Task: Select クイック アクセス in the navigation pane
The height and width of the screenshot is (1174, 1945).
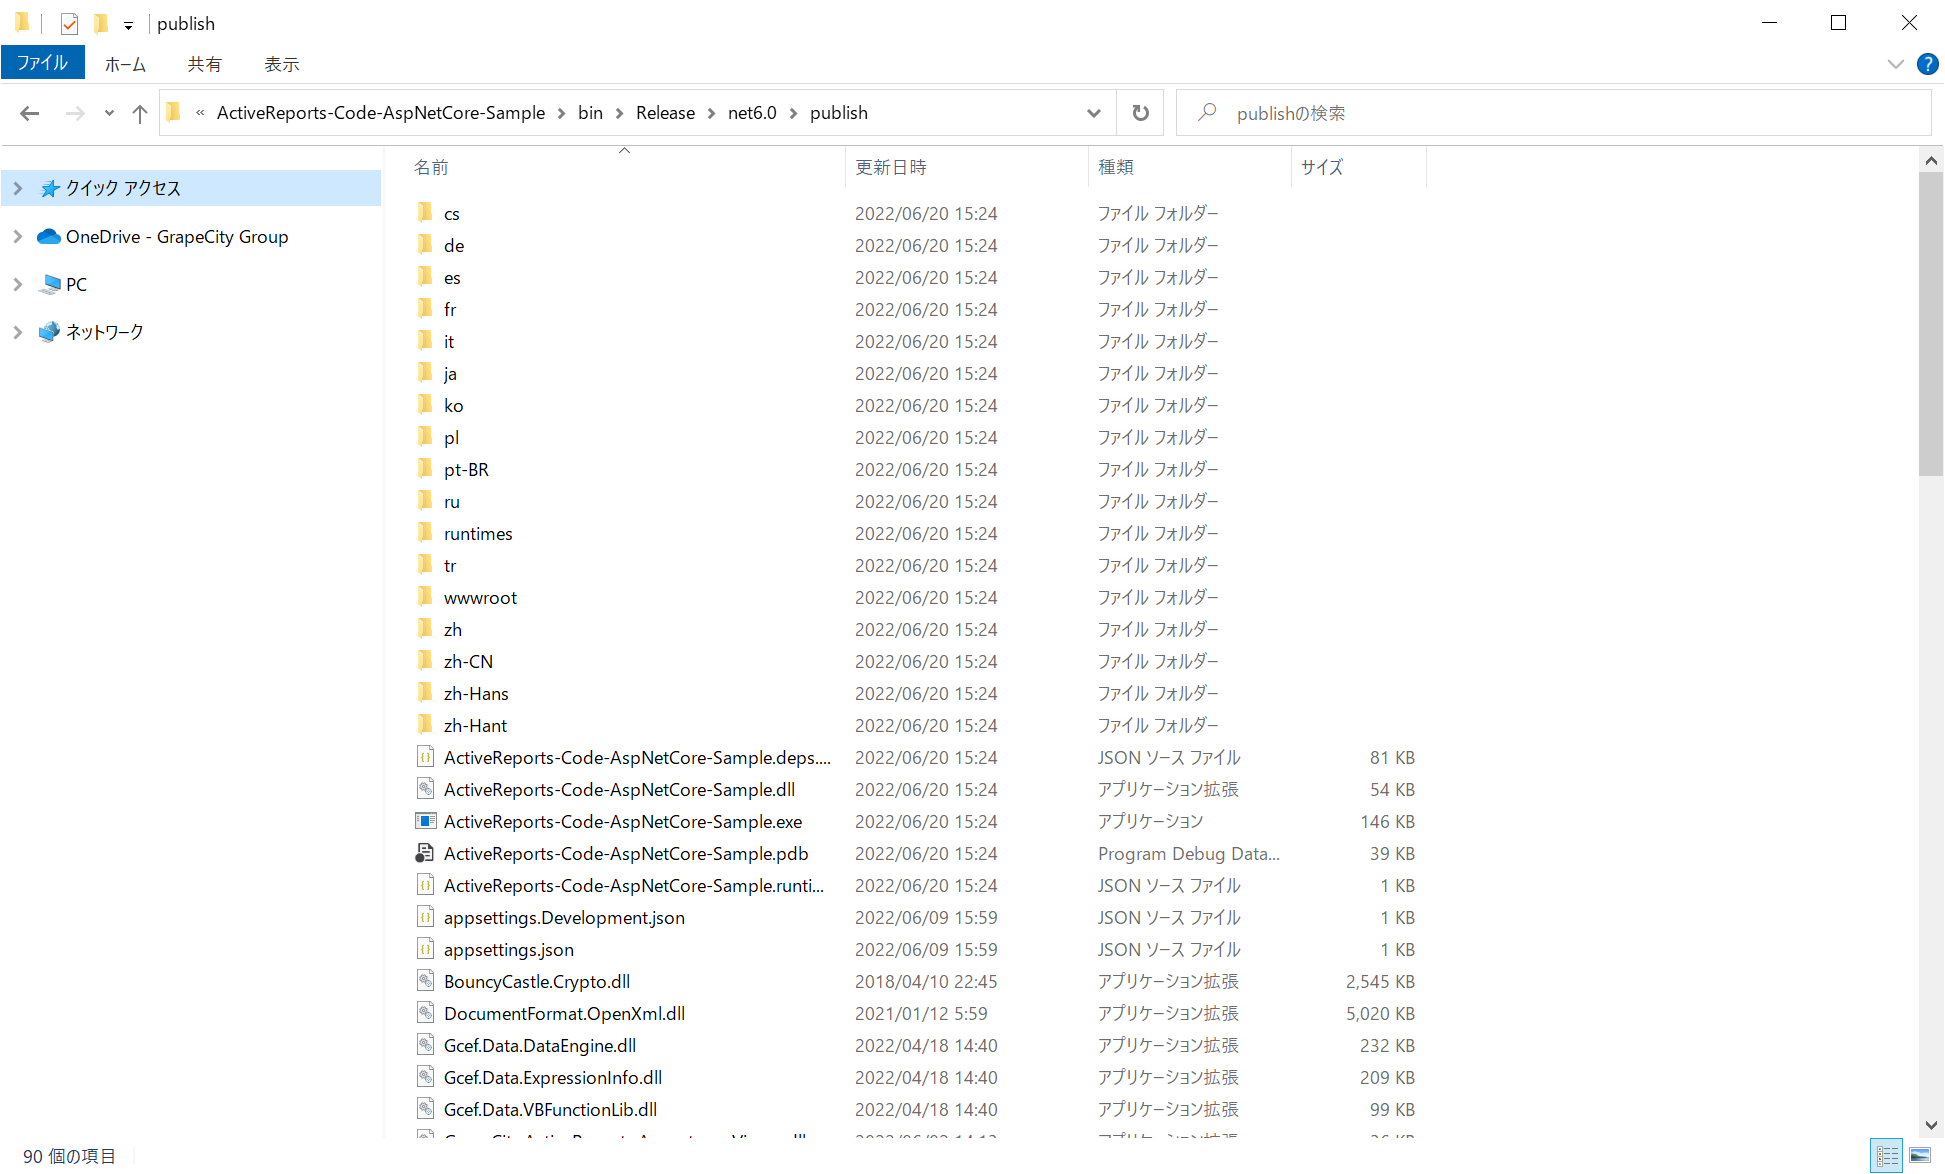Action: tap(123, 188)
